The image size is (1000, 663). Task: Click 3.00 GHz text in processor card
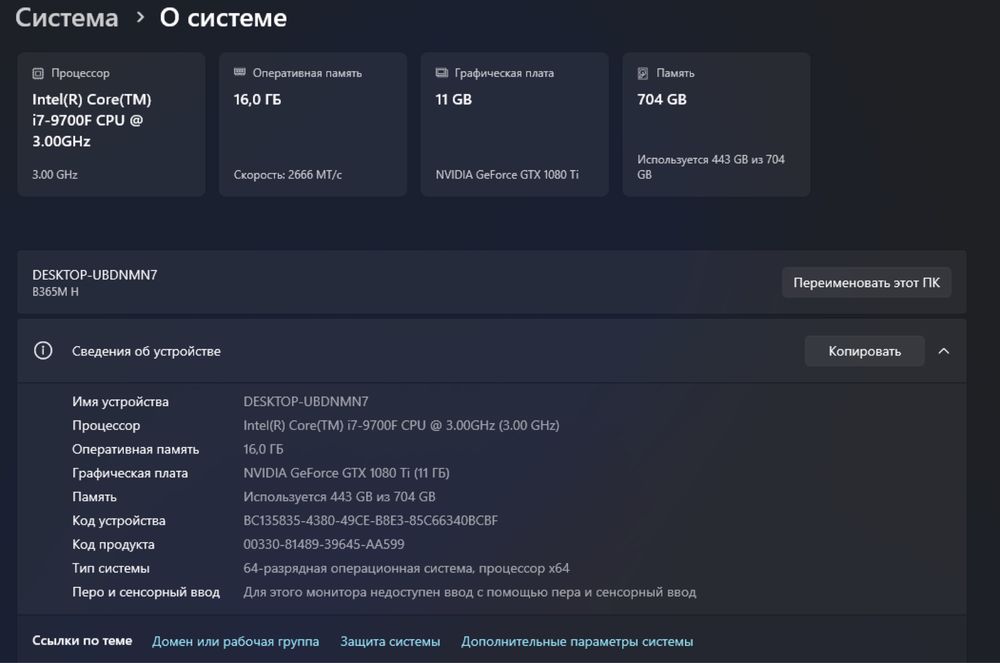(x=55, y=175)
